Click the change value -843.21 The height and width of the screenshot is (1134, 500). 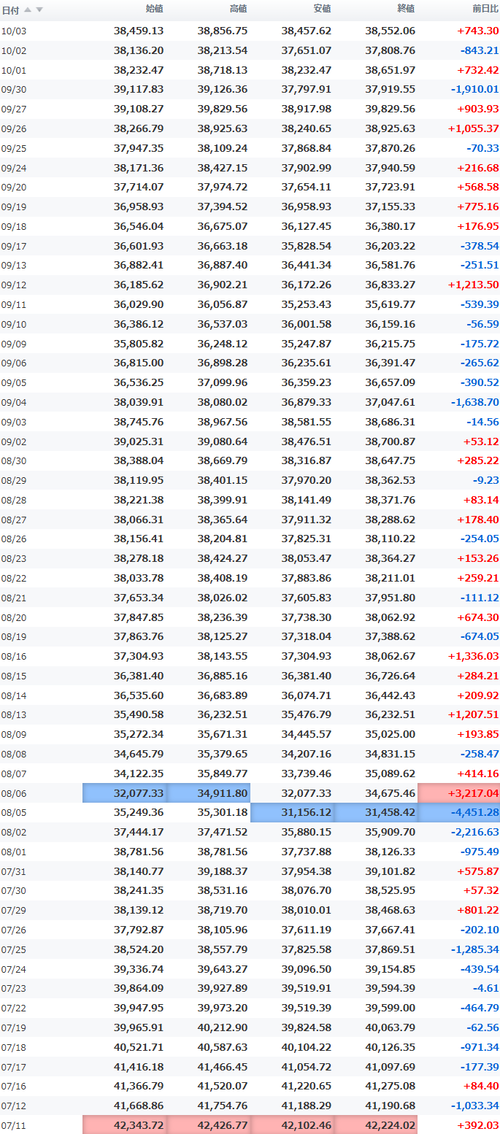tap(479, 51)
